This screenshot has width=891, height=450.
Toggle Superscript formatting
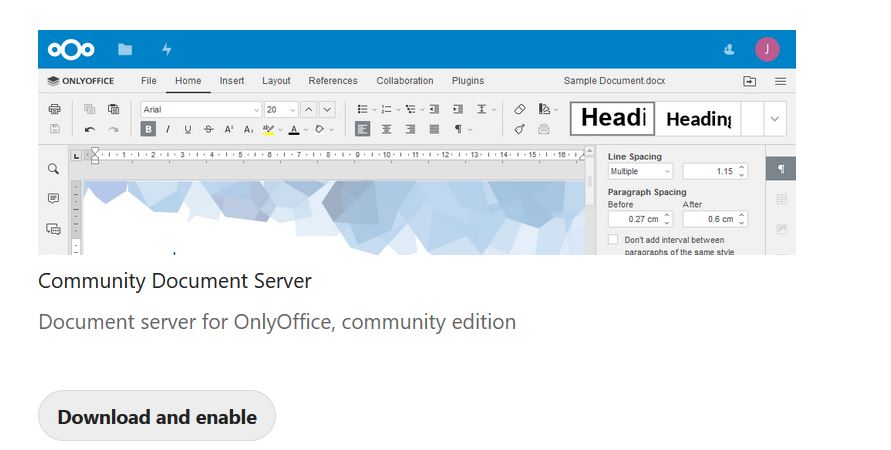click(228, 130)
